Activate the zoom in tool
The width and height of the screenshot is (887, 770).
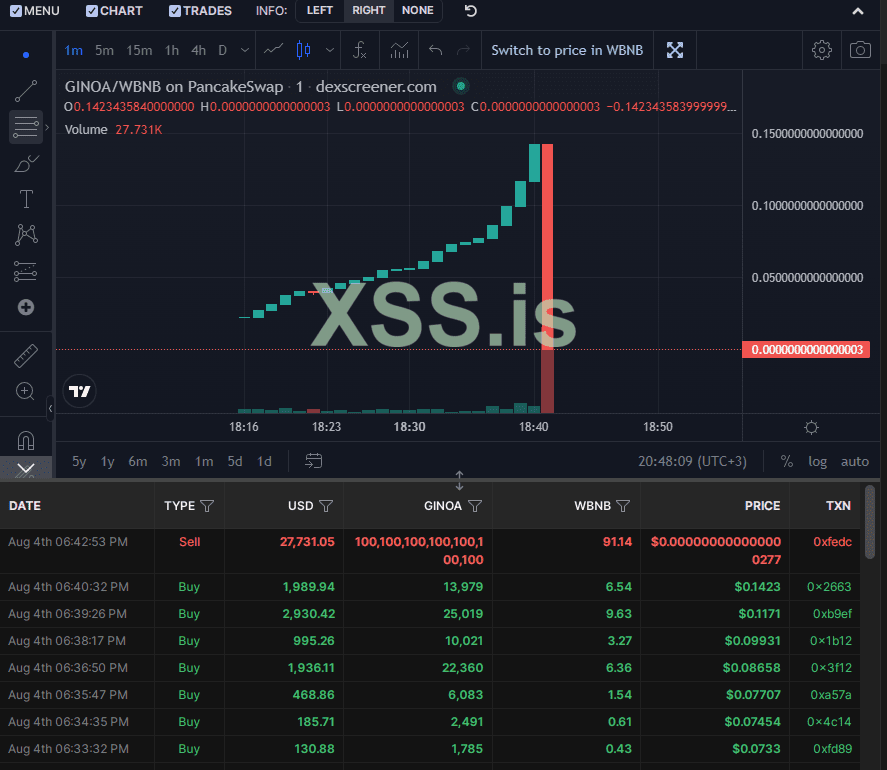[x=25, y=391]
